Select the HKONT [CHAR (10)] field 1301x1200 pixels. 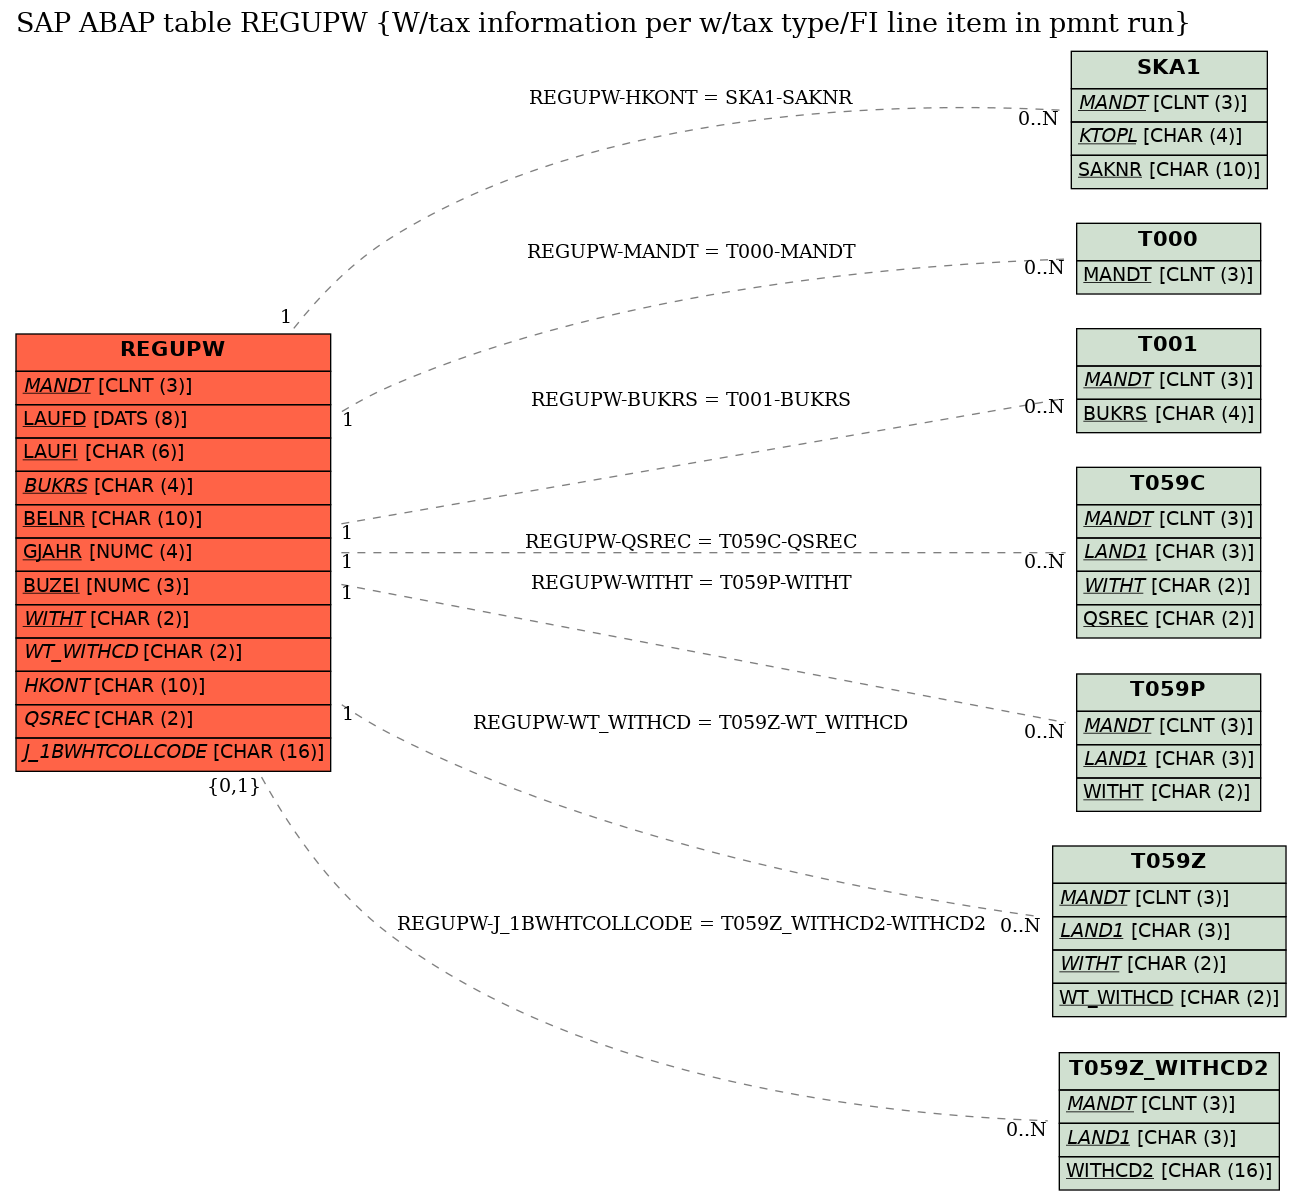tap(173, 687)
